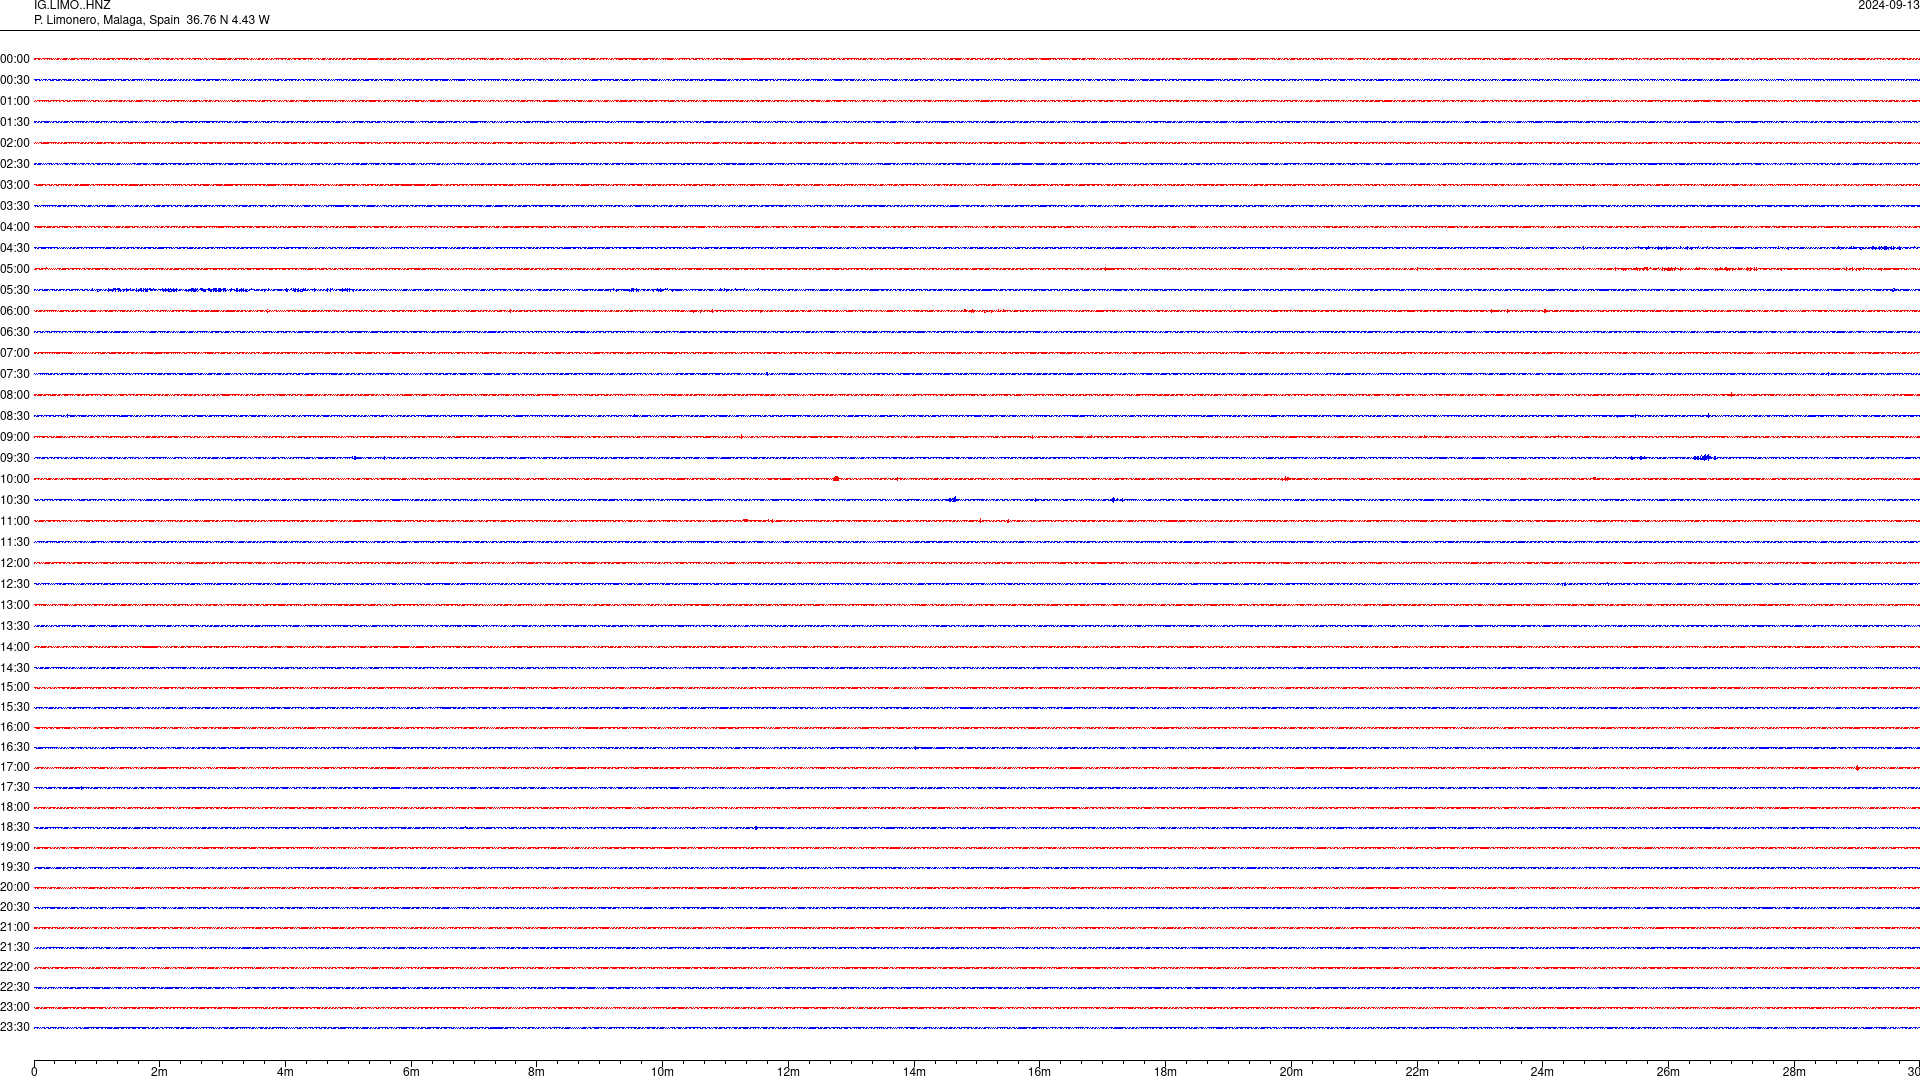Click the 4m tick label on time axis
Screen dimensions: 1920x1080
click(285, 1072)
